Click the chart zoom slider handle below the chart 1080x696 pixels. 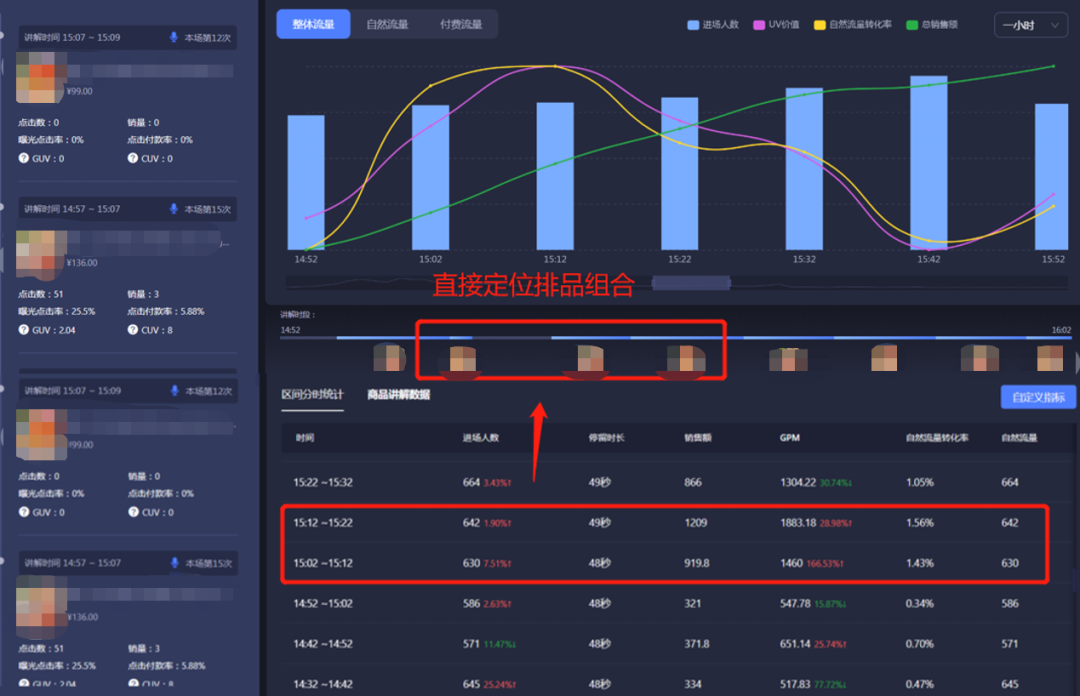[689, 283]
